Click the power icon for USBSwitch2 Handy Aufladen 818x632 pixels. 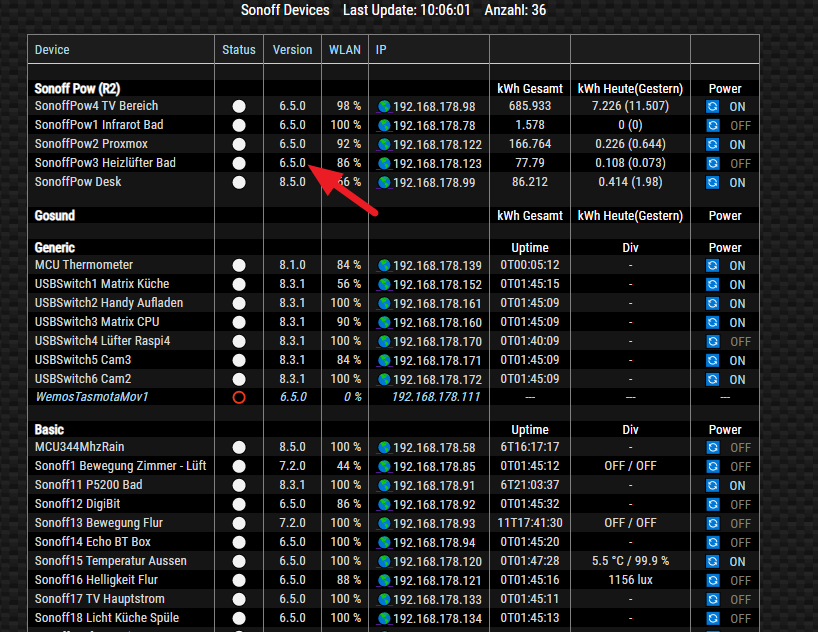point(712,304)
